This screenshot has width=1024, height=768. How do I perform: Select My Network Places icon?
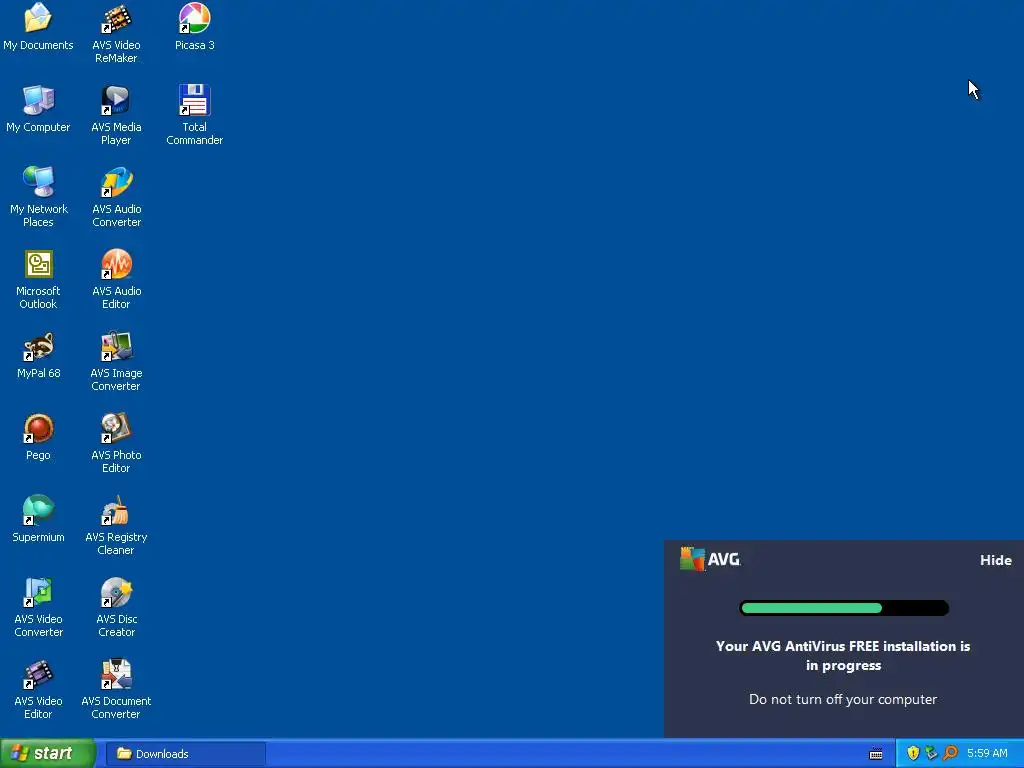[38, 197]
